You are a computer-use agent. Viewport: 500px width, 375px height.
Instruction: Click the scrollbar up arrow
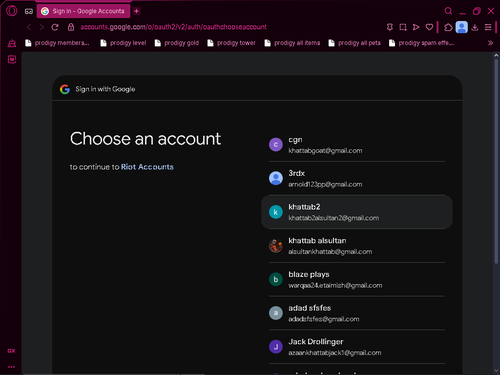pos(496,55)
